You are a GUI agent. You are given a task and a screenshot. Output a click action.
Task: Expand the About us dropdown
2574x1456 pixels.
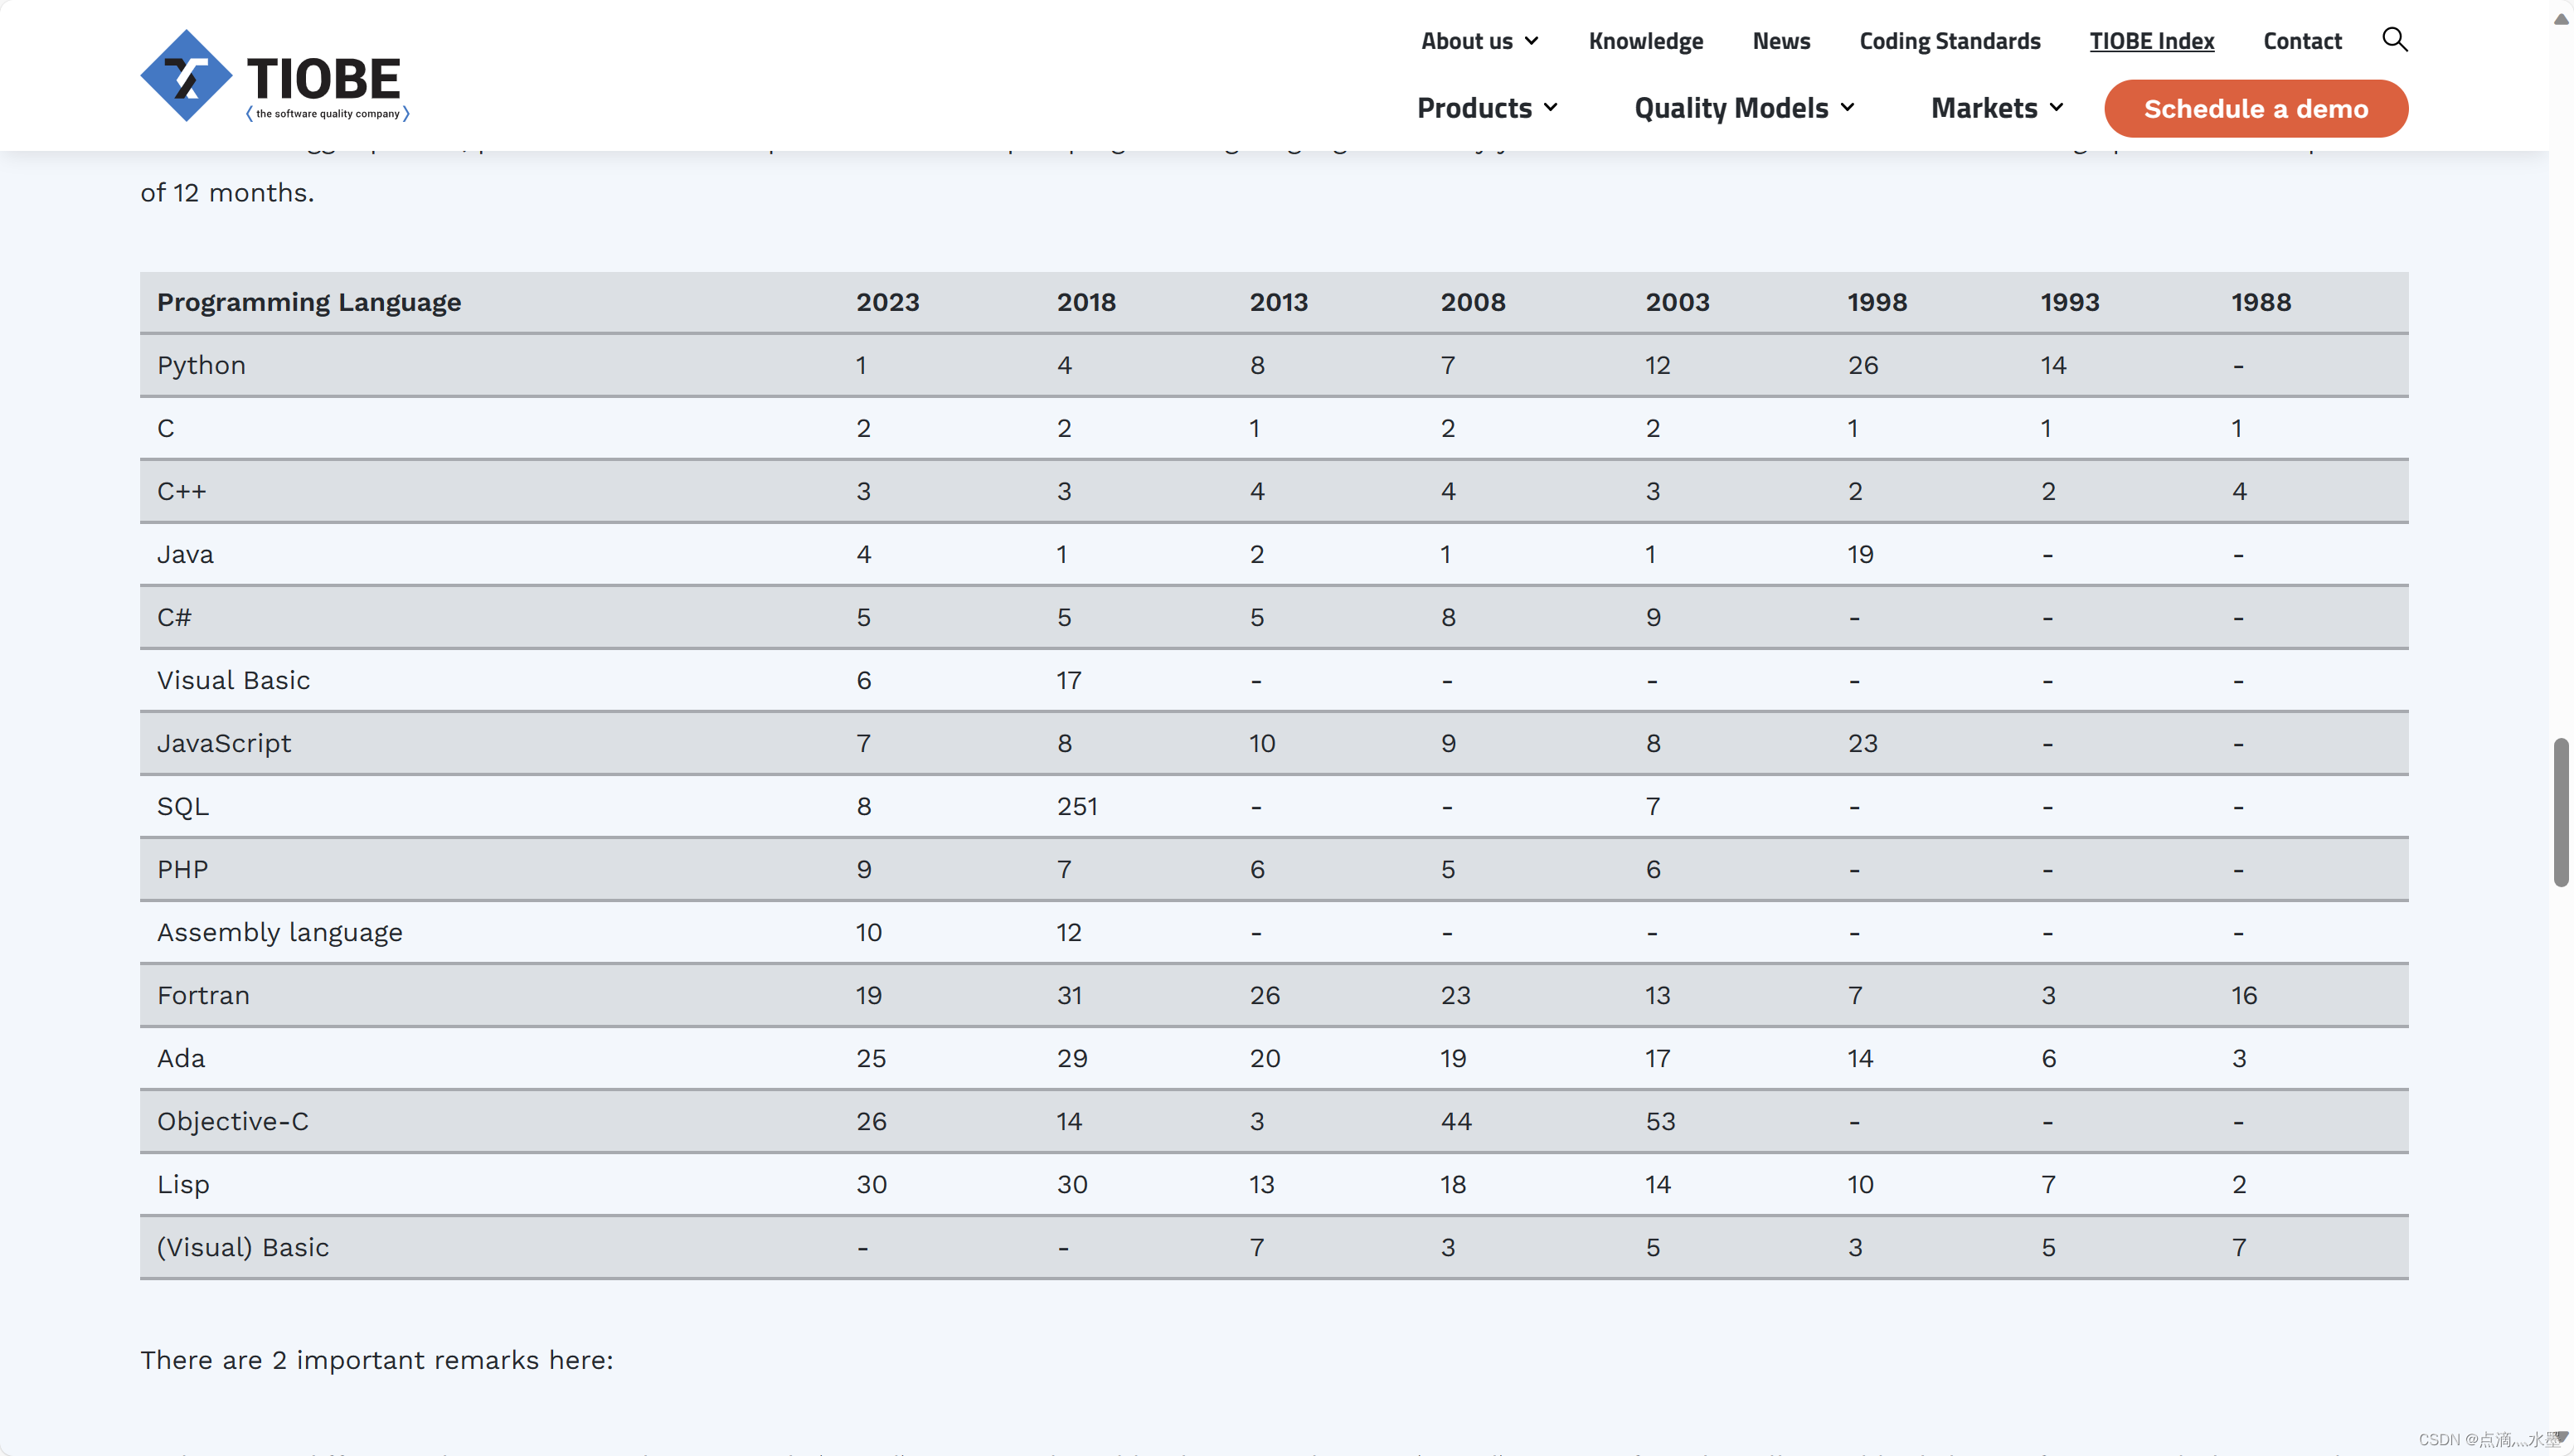coord(1479,41)
